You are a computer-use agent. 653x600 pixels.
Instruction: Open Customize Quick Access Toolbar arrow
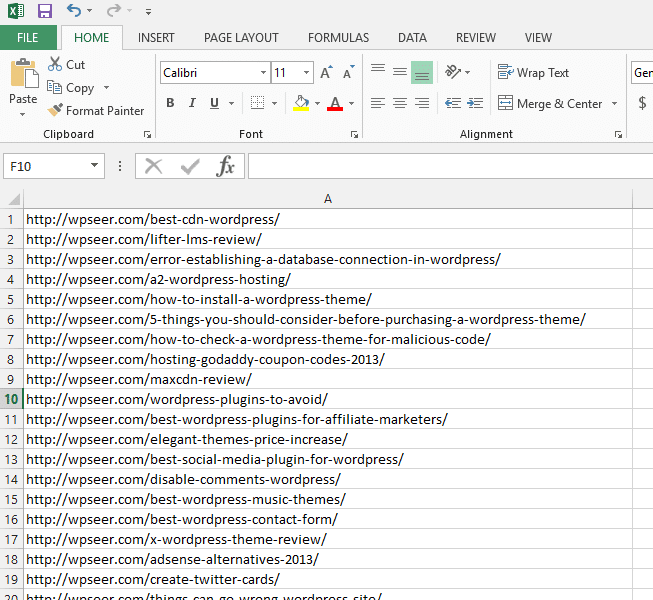148,12
